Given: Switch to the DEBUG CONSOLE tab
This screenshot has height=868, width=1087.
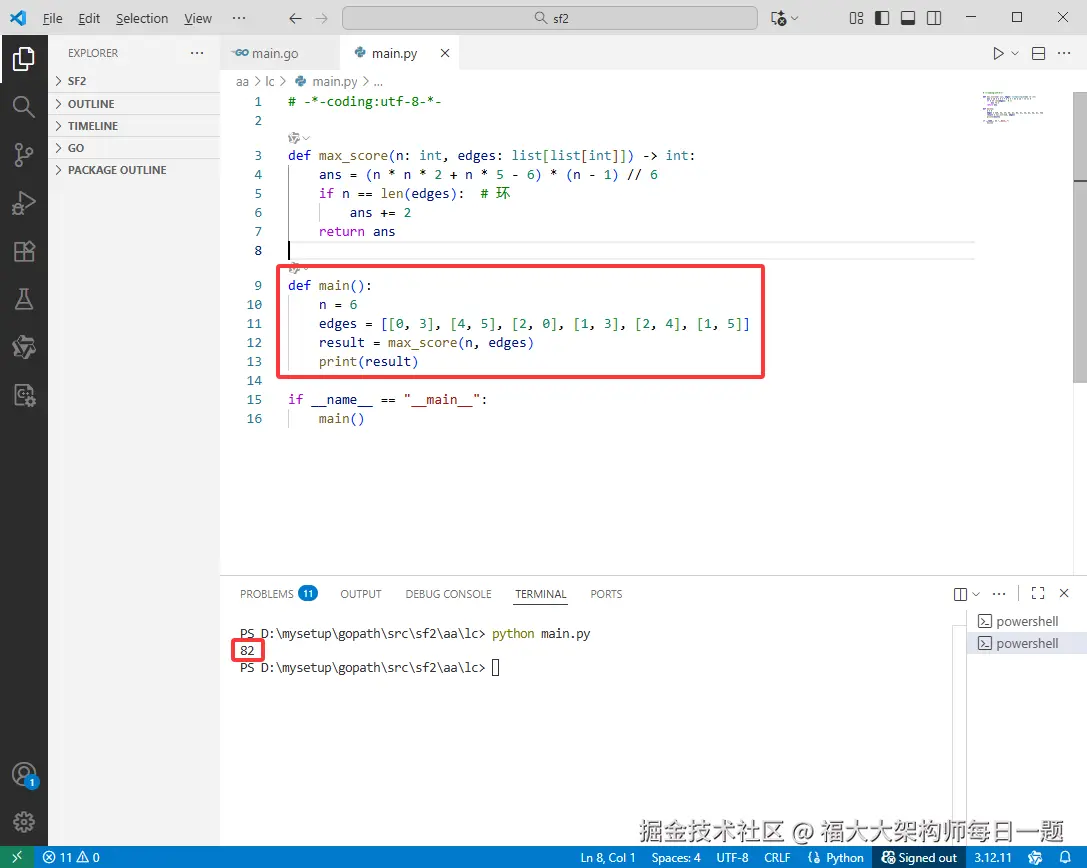Looking at the screenshot, I should click(449, 594).
